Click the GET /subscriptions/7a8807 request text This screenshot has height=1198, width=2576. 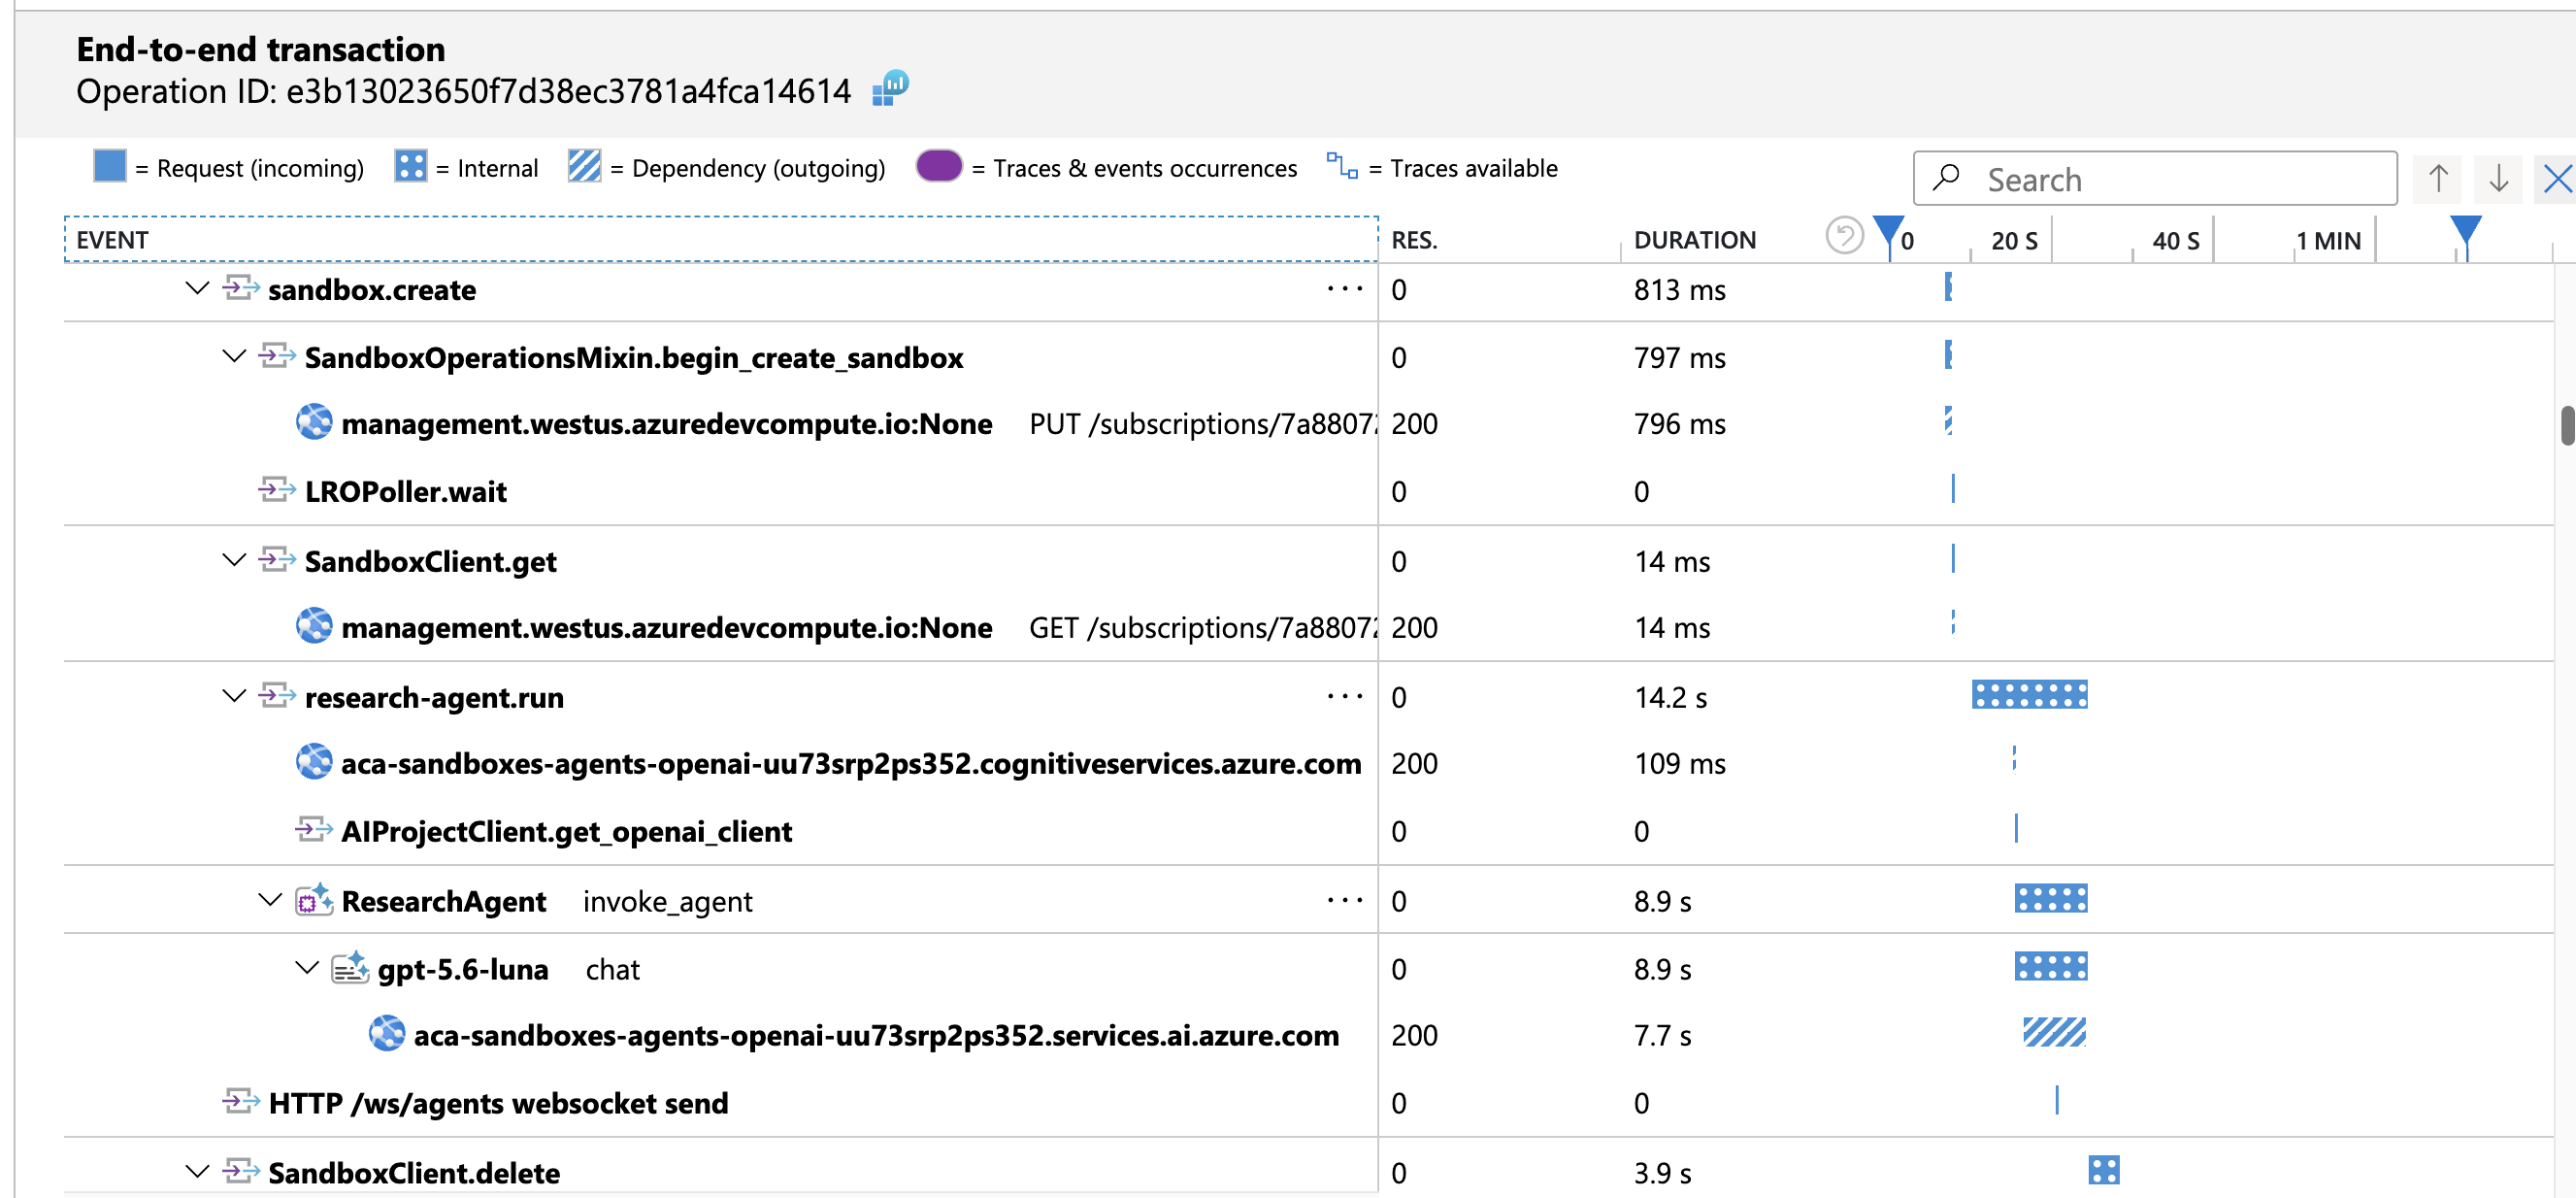click(1202, 628)
